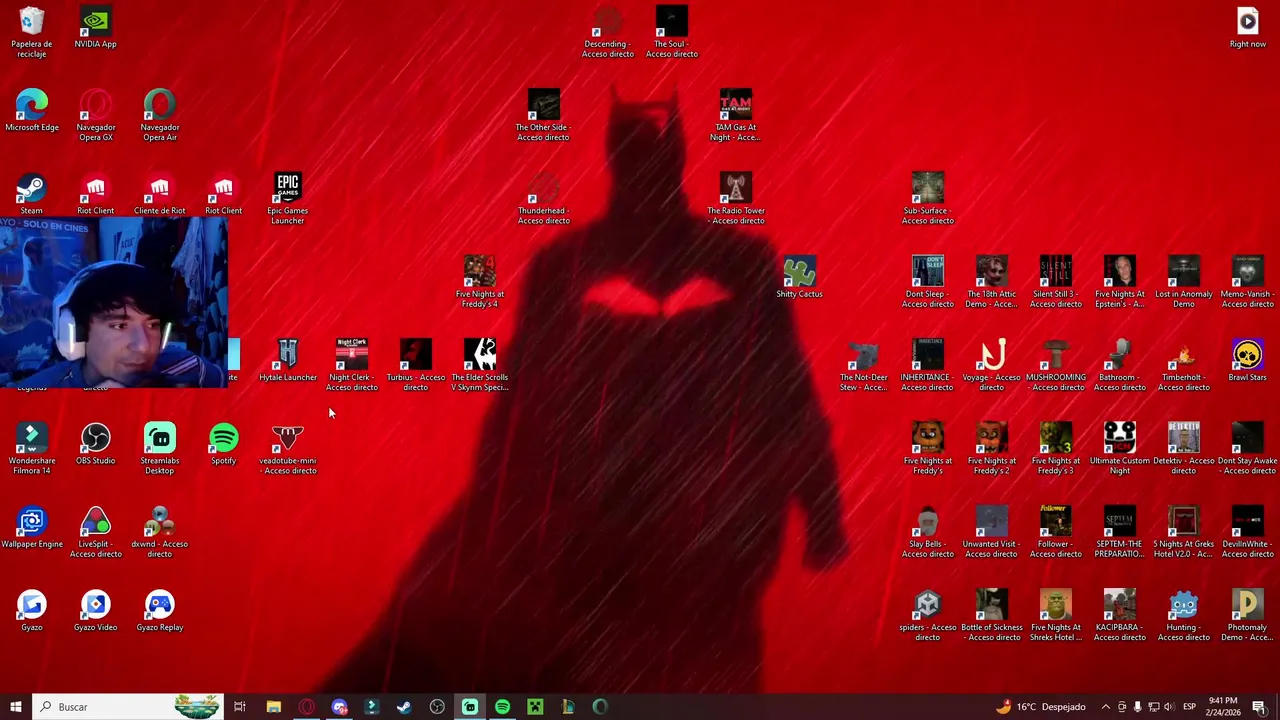Select the OBS Studio desktop icon
Viewport: 1280px width, 720px height.
click(x=96, y=444)
